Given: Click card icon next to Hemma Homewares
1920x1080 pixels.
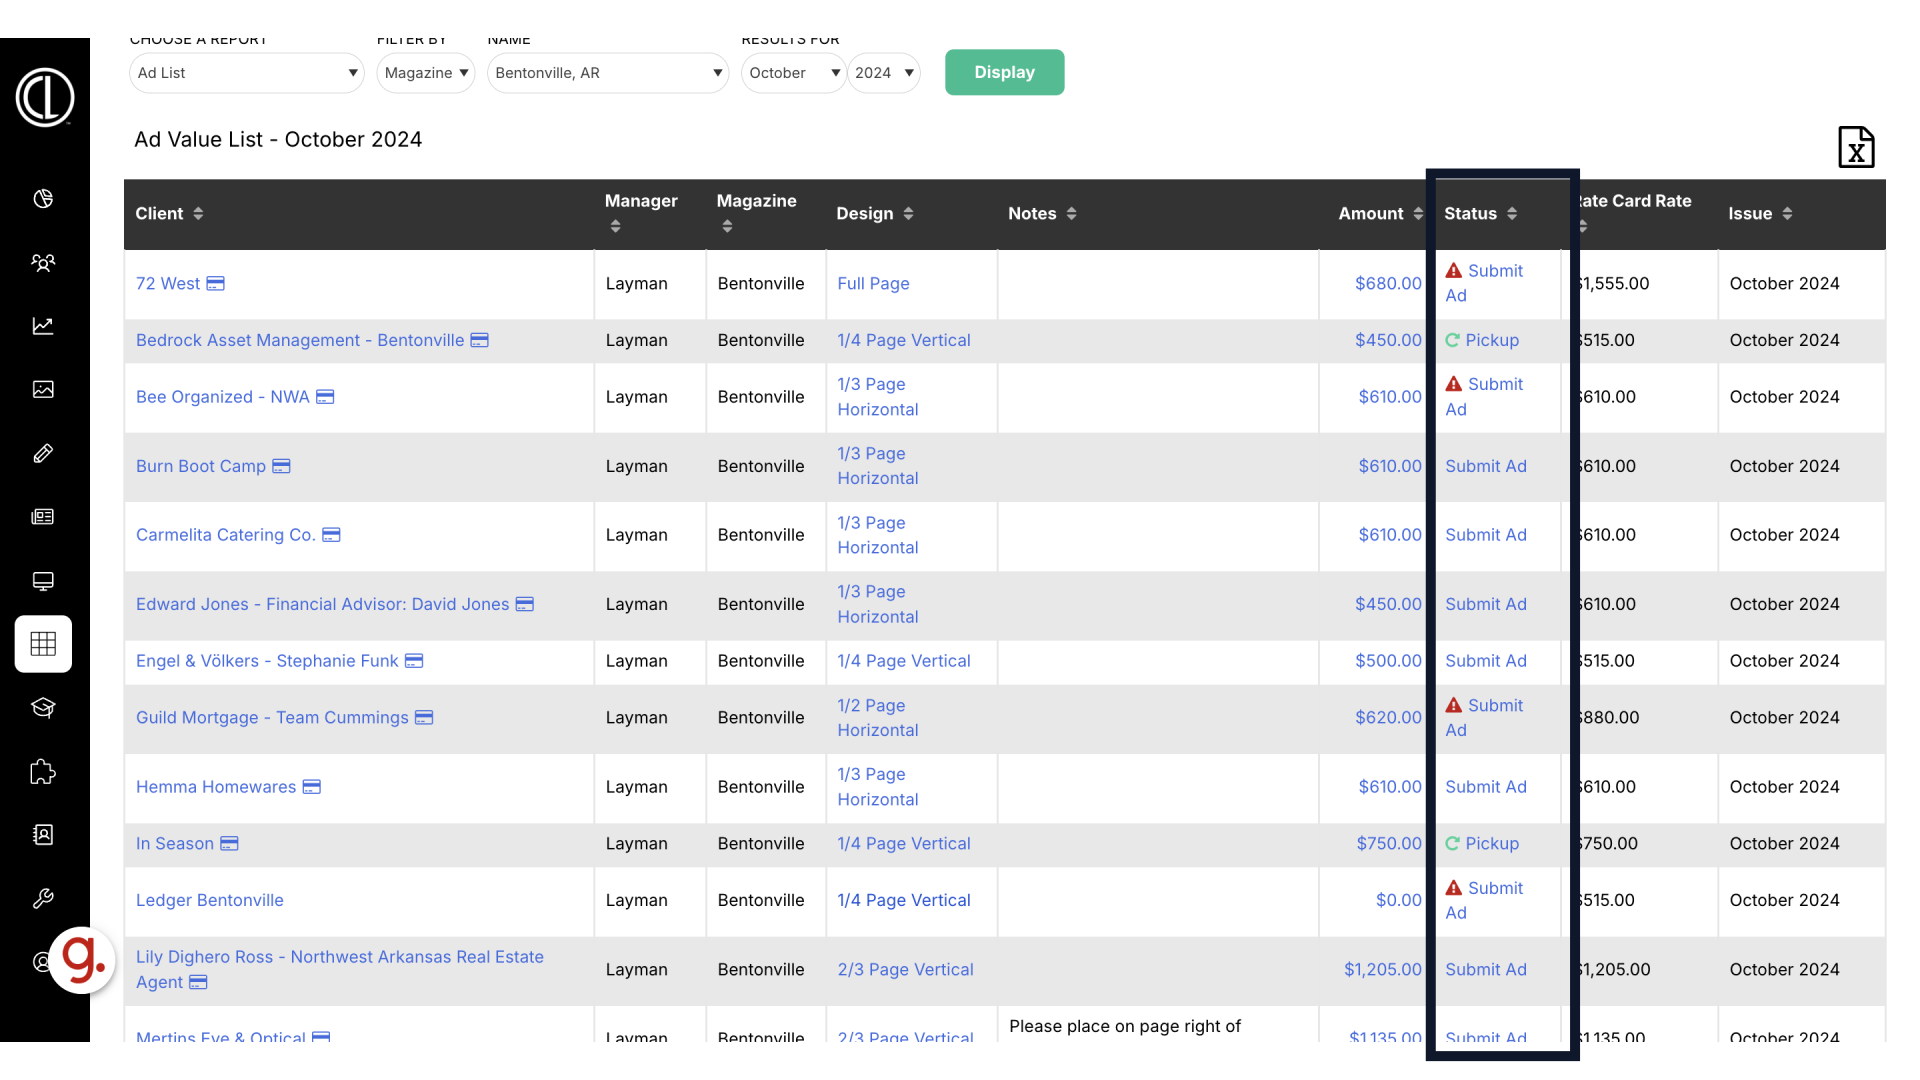Looking at the screenshot, I should click(x=312, y=787).
